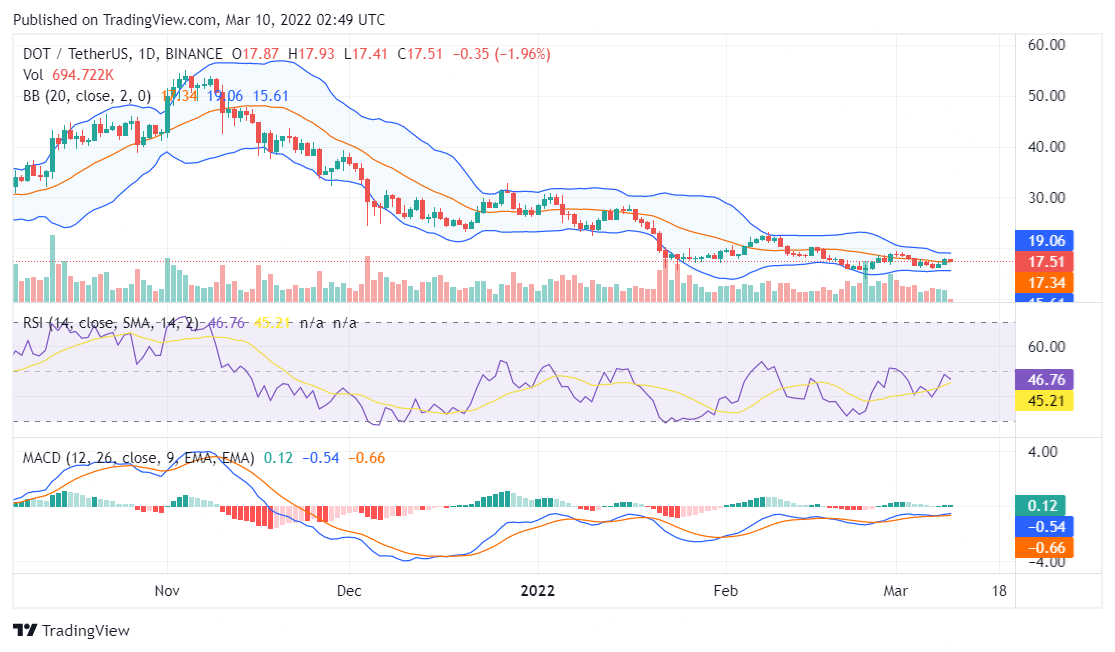Click the blue -0.54 MACD line tag
Viewport: 1115px width, 652px height.
click(1044, 526)
